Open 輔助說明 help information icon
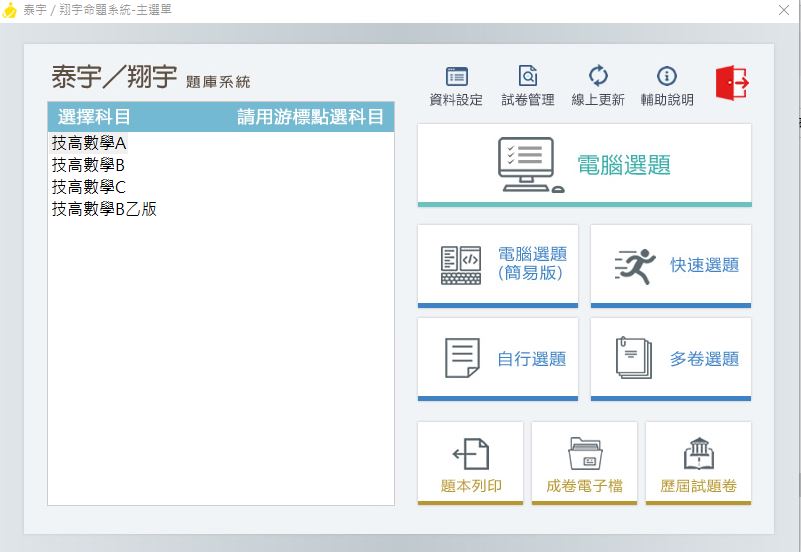Image resolution: width=801 pixels, height=552 pixels. coord(667,86)
